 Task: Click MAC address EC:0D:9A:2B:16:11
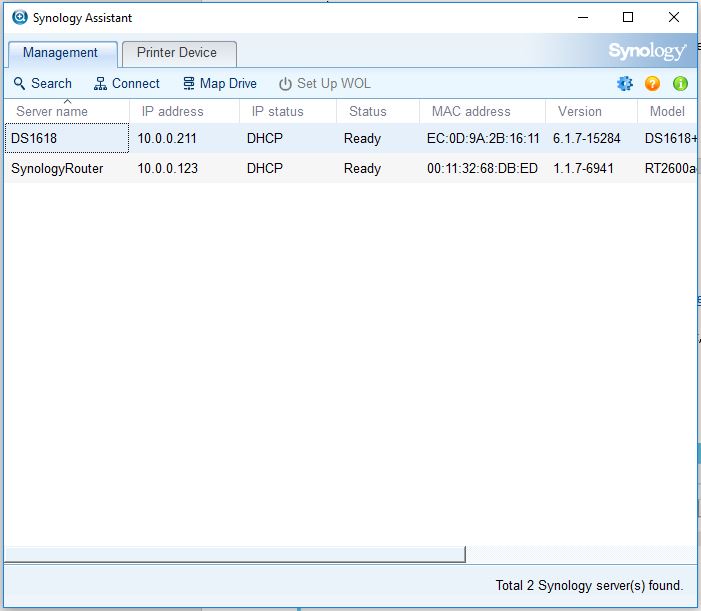483,139
